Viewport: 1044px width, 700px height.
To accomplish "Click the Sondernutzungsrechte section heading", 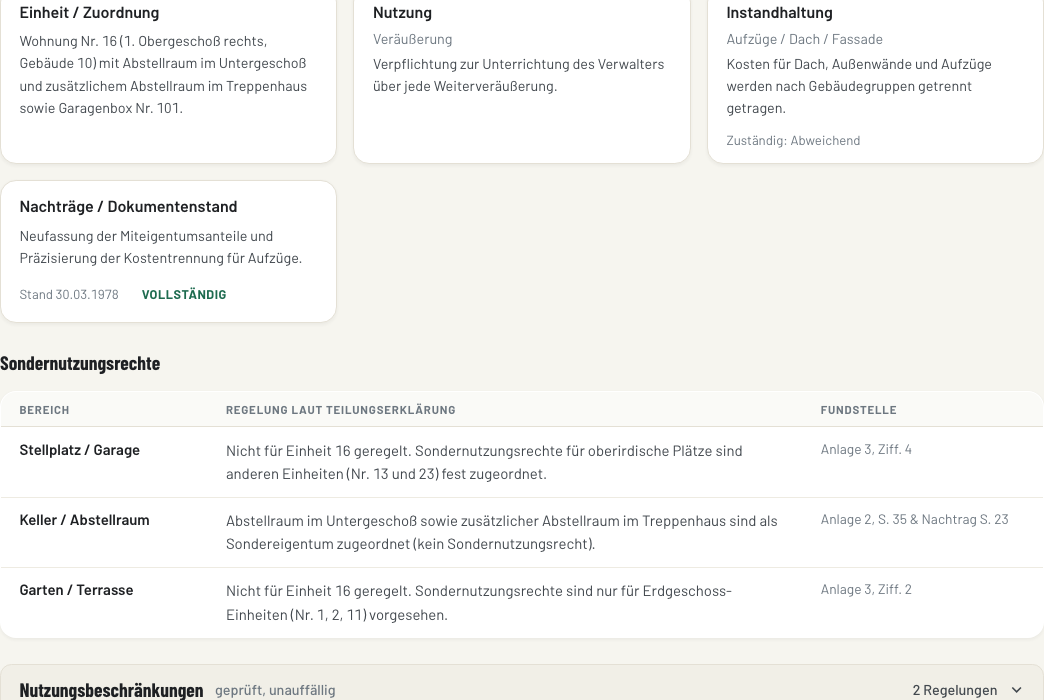I will pyautogui.click(x=80, y=363).
